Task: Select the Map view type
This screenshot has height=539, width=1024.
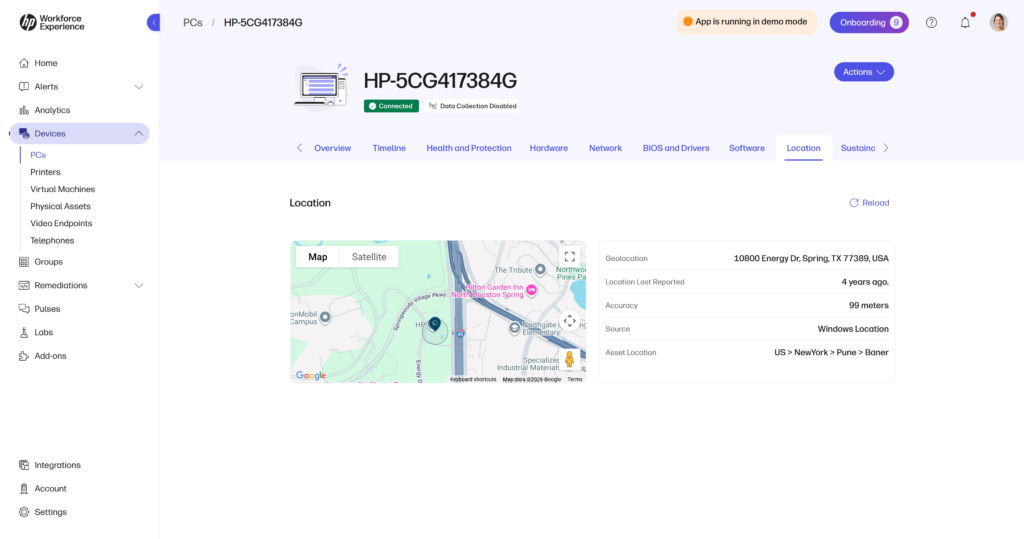Action: pos(318,257)
